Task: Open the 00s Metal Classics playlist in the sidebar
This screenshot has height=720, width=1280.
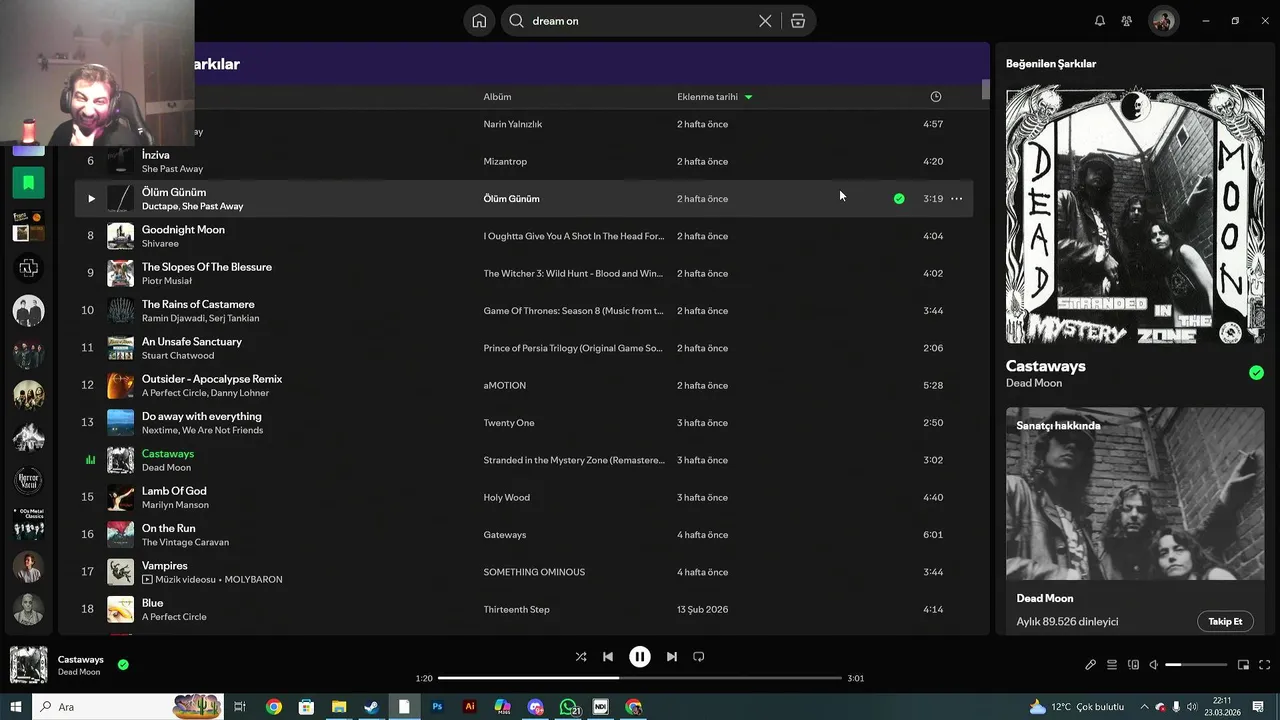Action: click(28, 524)
